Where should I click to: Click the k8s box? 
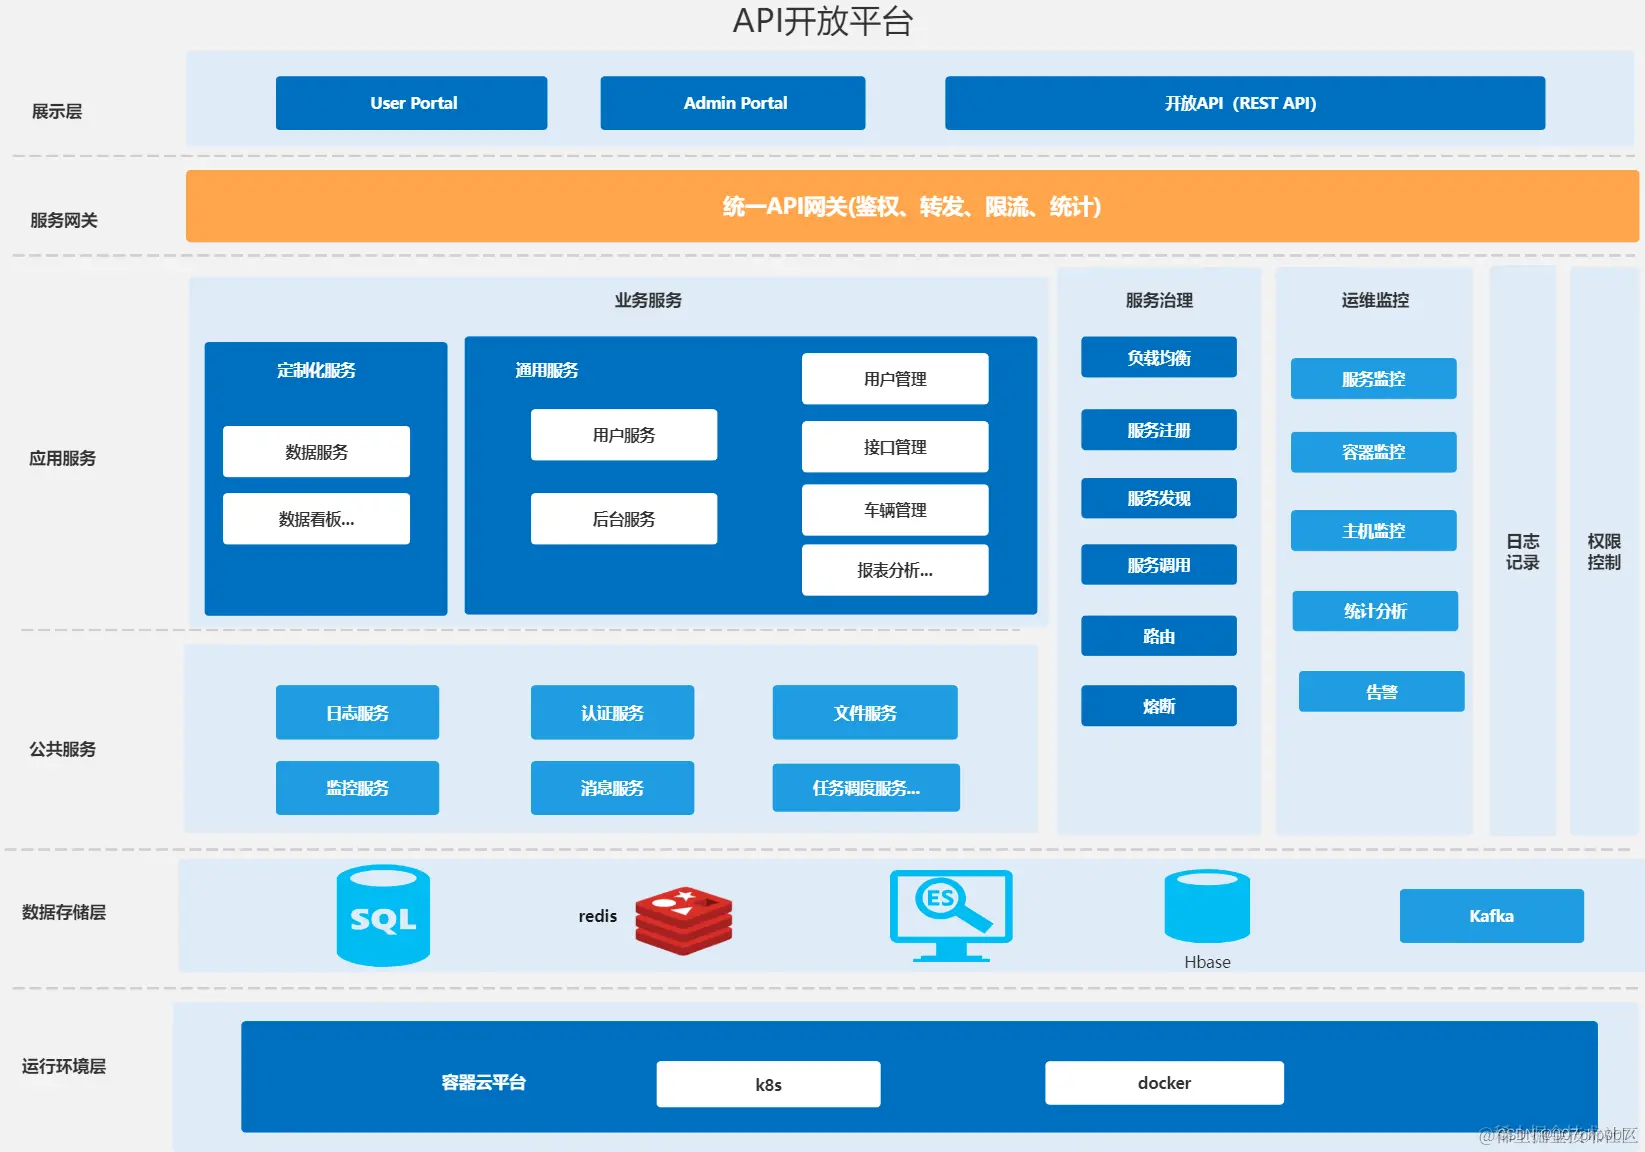(768, 1084)
